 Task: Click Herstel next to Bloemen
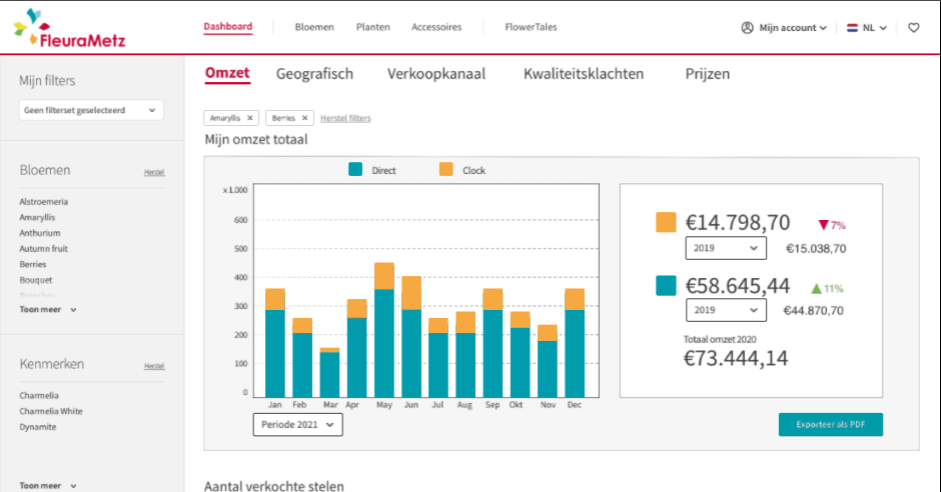click(154, 172)
